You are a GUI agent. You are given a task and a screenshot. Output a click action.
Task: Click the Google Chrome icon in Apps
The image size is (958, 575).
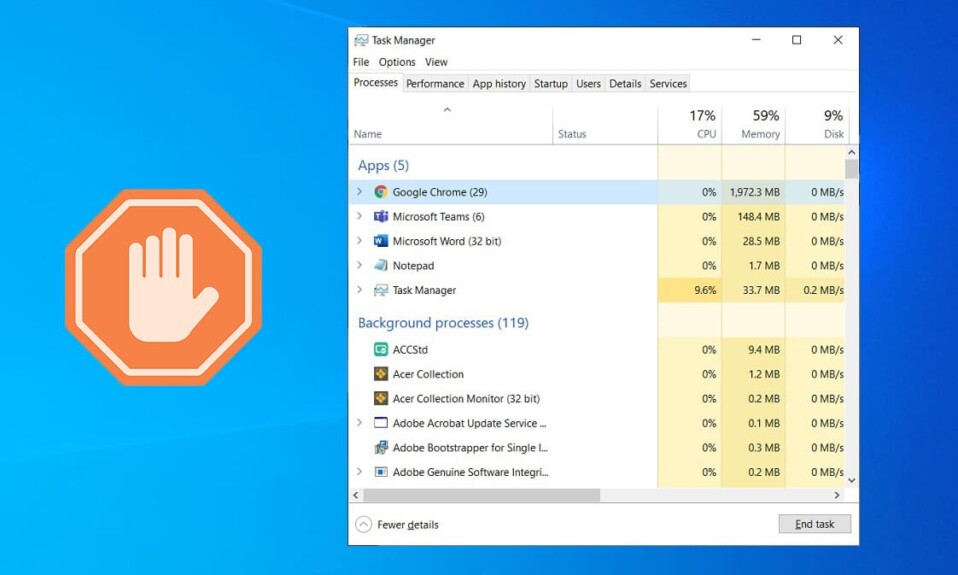pyautogui.click(x=381, y=192)
